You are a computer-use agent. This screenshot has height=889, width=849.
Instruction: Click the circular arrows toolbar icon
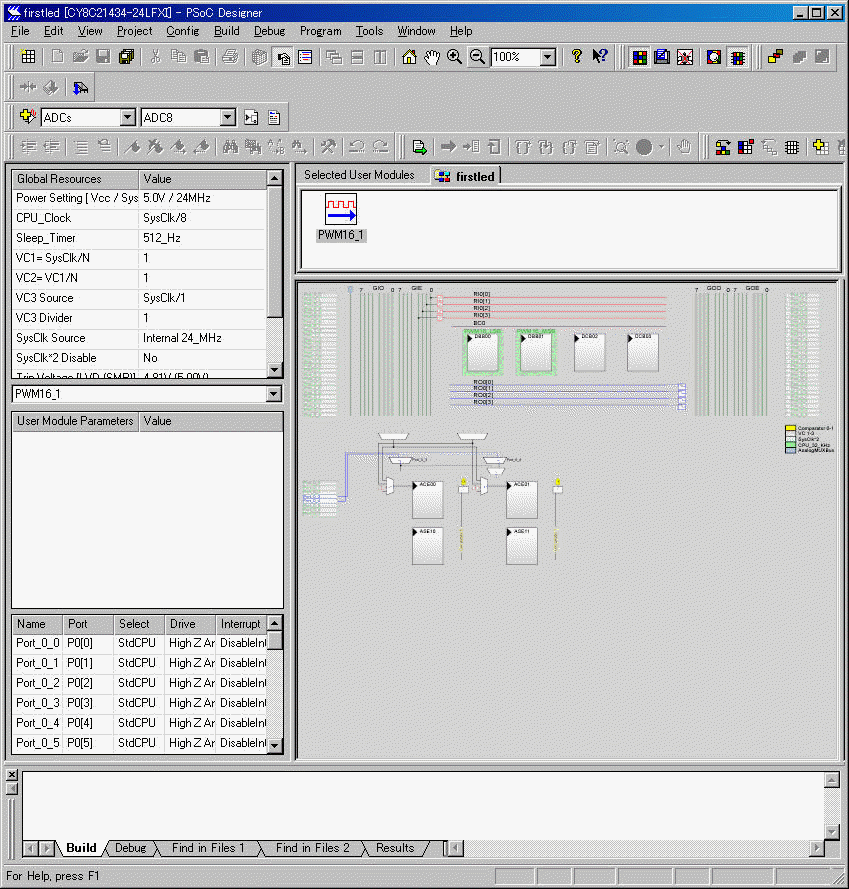(x=713, y=57)
